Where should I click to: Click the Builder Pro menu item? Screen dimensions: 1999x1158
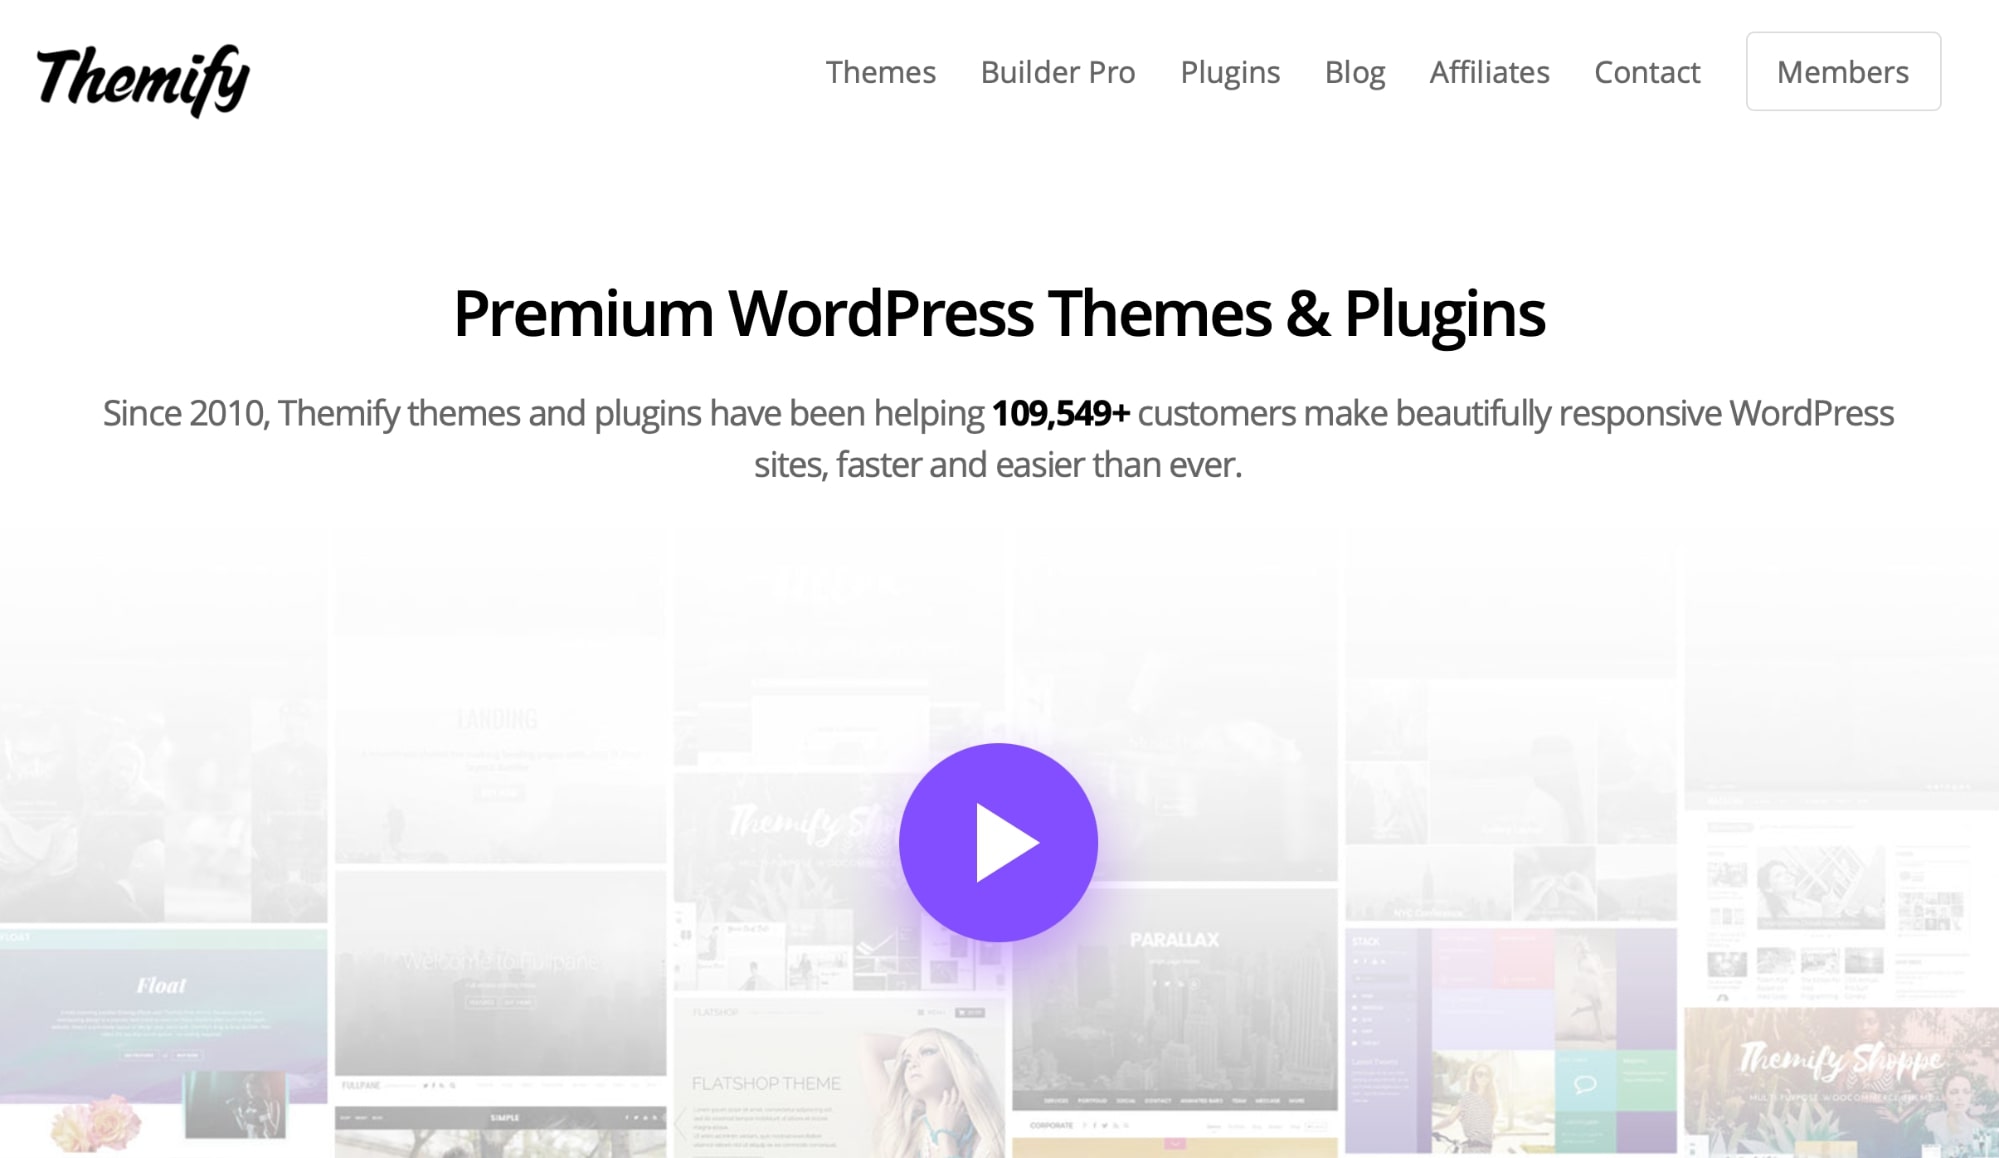coord(1057,72)
